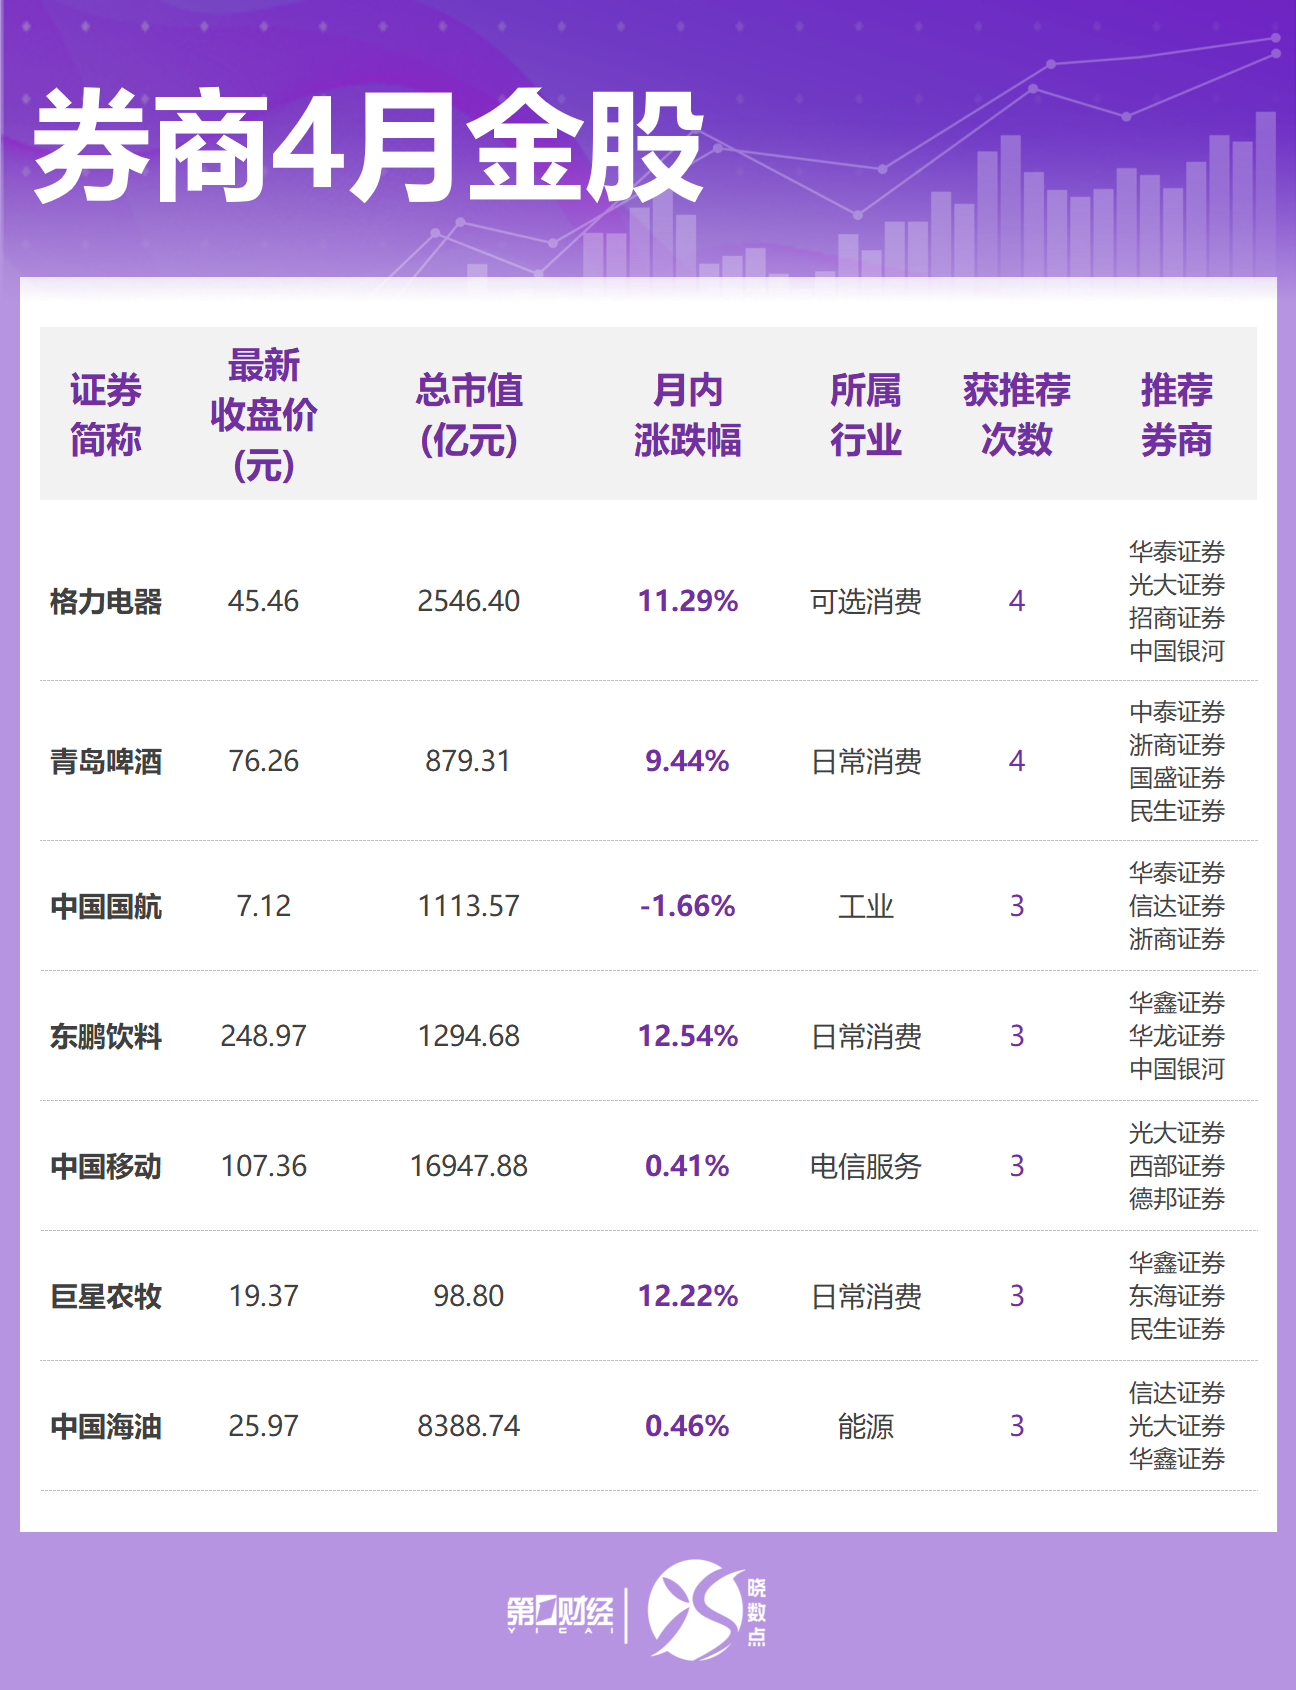Image resolution: width=1296 pixels, height=1690 pixels.
Task: Click 东鹏饮料's 12.54% monthly gain
Action: (687, 1036)
